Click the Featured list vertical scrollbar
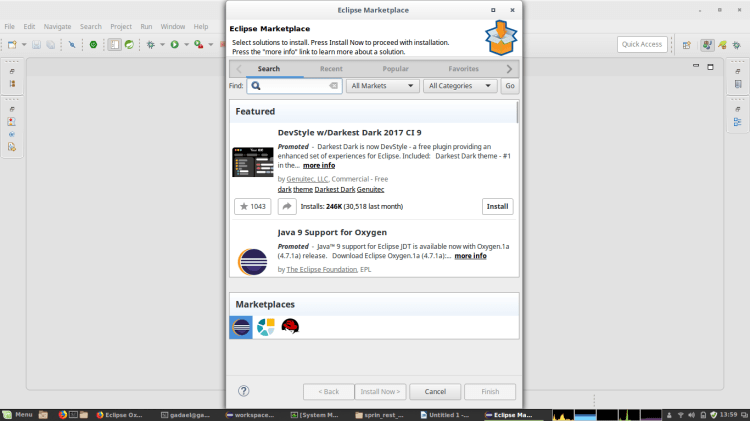This screenshot has width=750, height=421. tap(517, 112)
